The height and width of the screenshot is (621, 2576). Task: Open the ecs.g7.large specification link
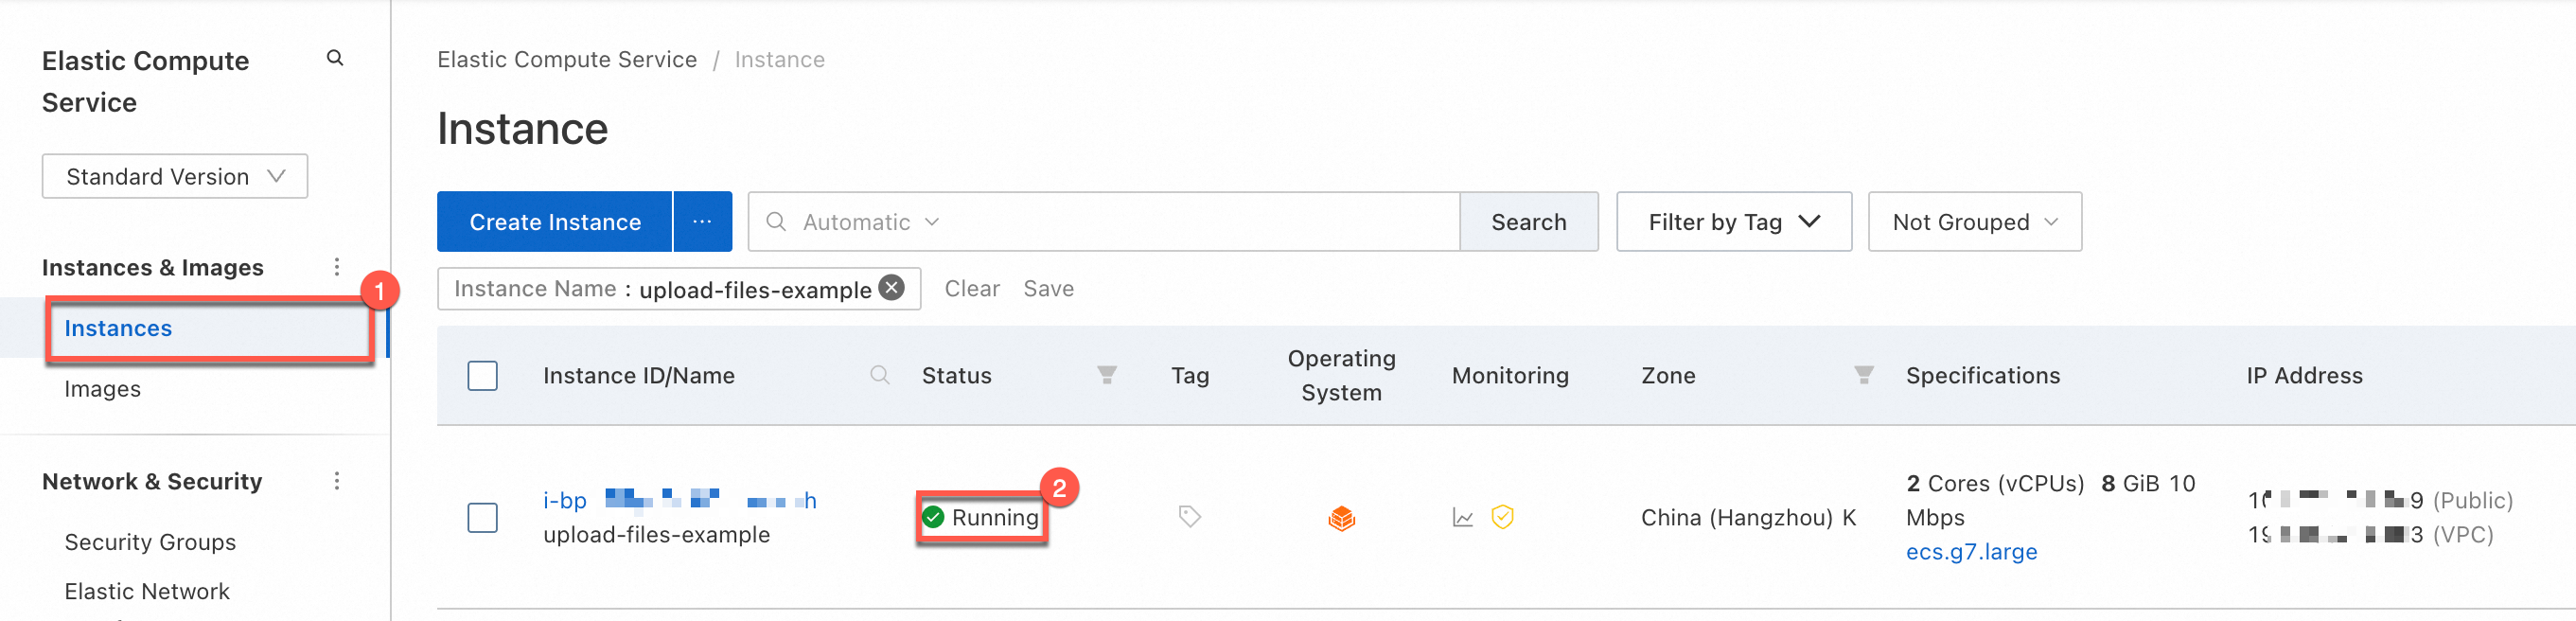click(x=1971, y=552)
